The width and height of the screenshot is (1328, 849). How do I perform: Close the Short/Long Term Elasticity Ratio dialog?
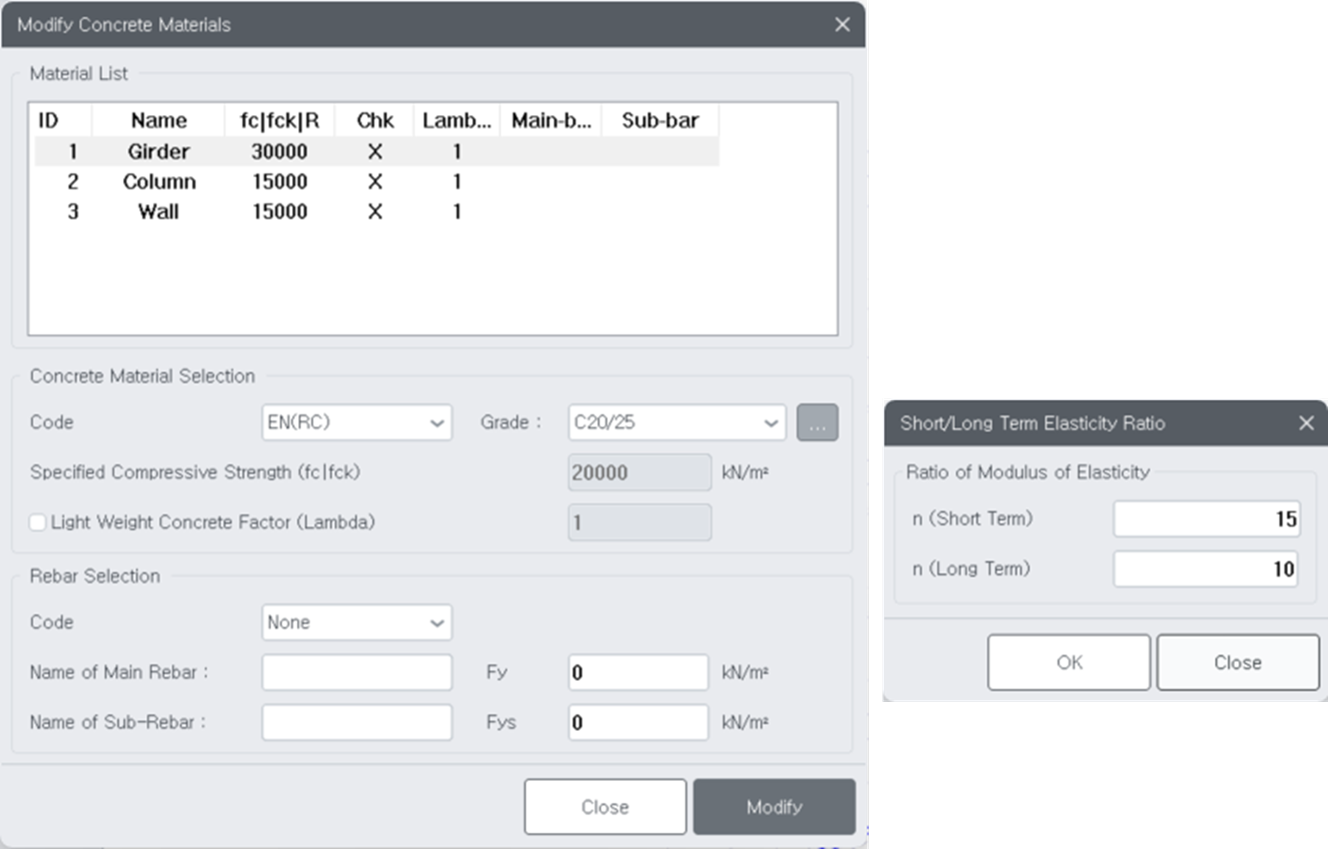1306,423
